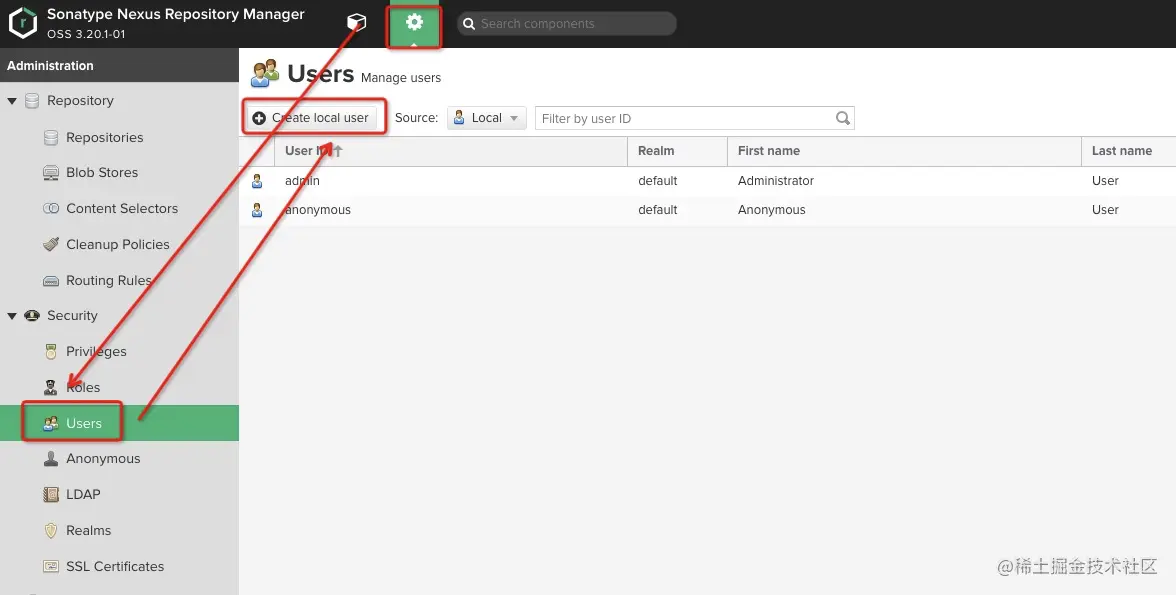Click the filter magnifier icon
The height and width of the screenshot is (595, 1176).
pos(843,118)
